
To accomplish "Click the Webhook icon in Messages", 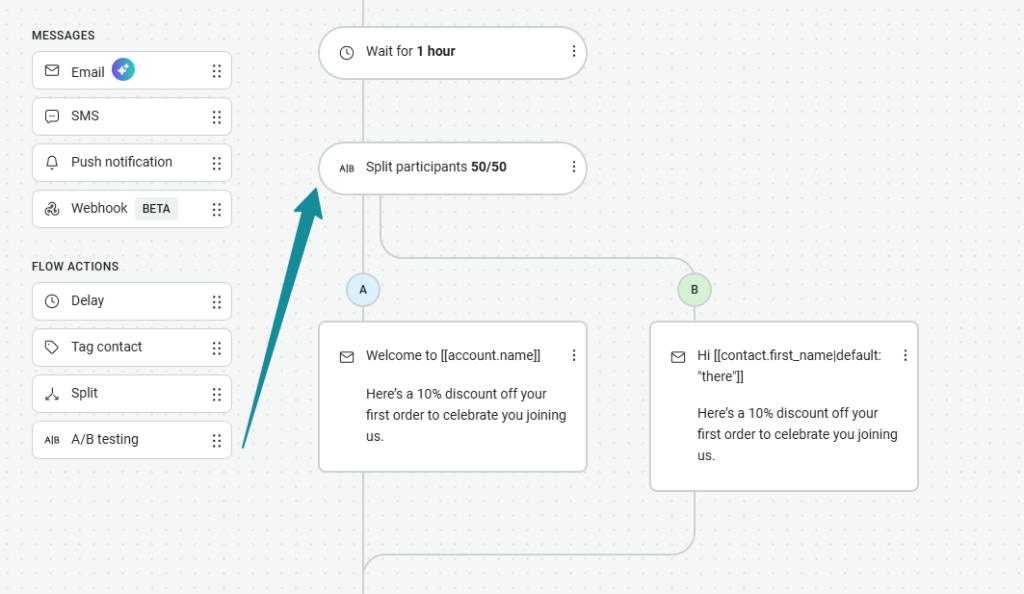I will (52, 209).
